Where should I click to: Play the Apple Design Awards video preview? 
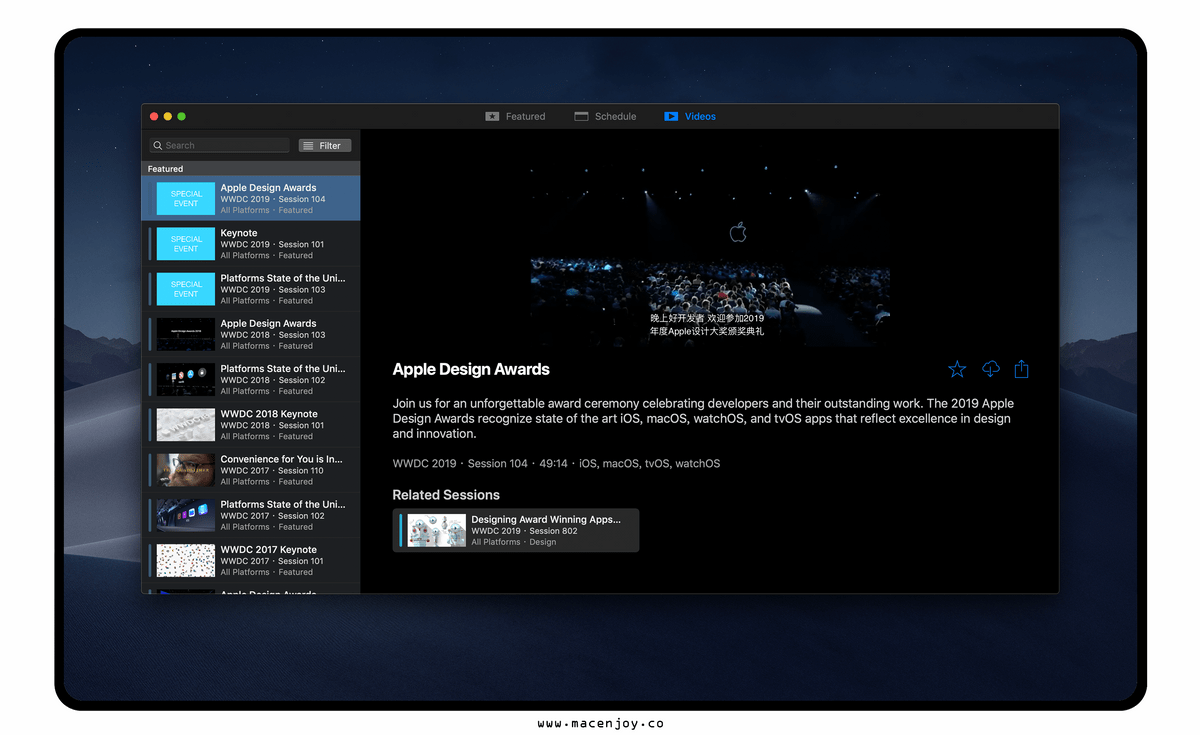710,245
